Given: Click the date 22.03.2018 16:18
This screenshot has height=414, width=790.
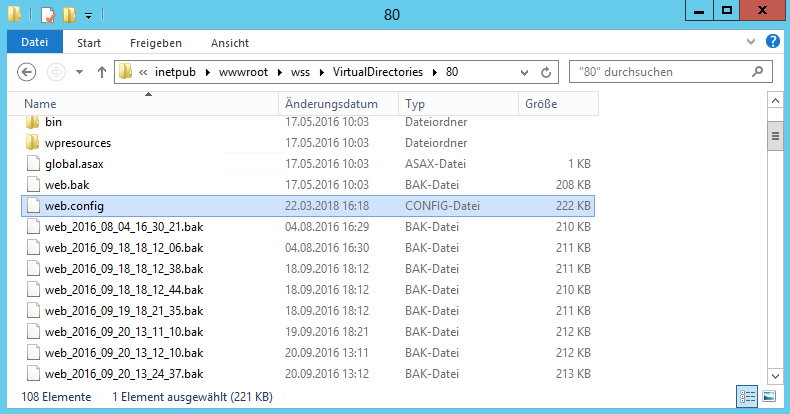Looking at the screenshot, I should (x=327, y=205).
